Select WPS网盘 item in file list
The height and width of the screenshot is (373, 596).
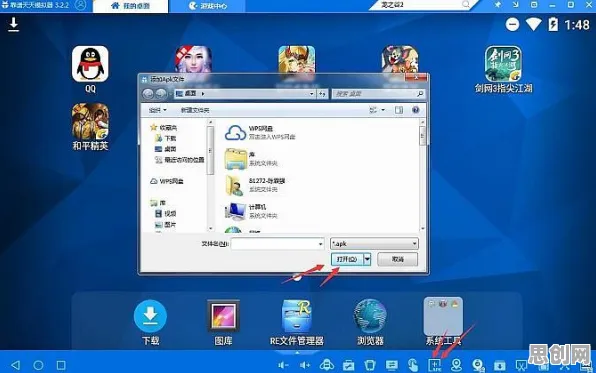click(260, 132)
